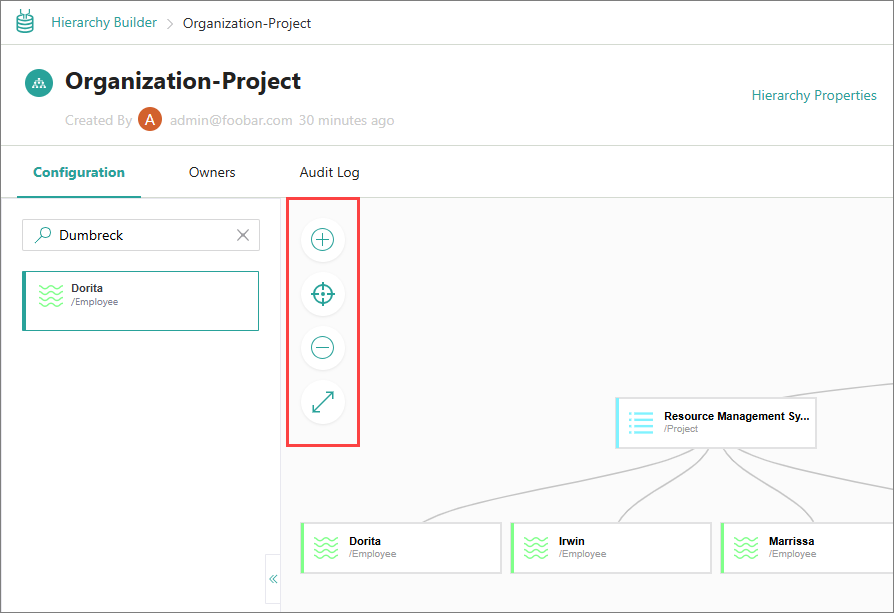Open Hierarchy Properties link
The height and width of the screenshot is (613, 894).
coord(814,95)
